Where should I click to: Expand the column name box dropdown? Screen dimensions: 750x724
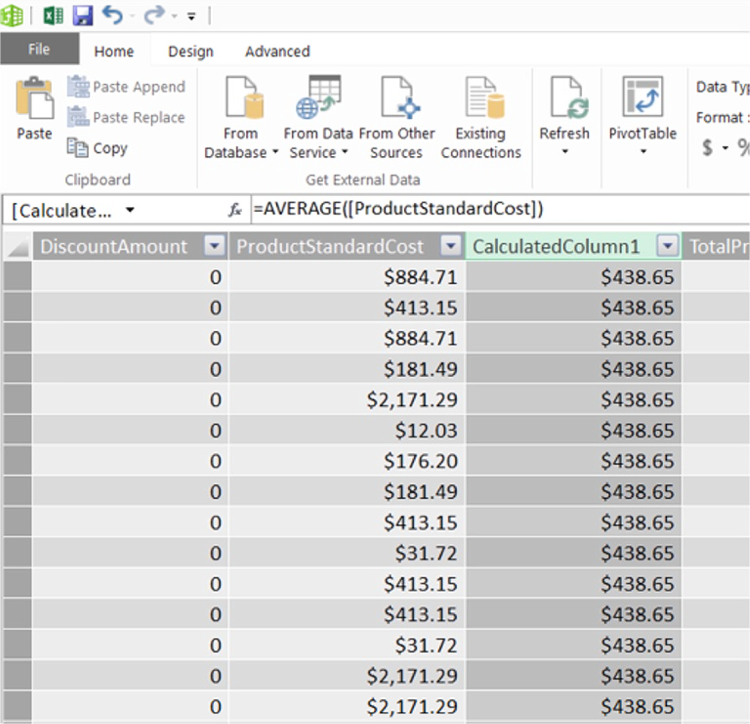tap(130, 210)
